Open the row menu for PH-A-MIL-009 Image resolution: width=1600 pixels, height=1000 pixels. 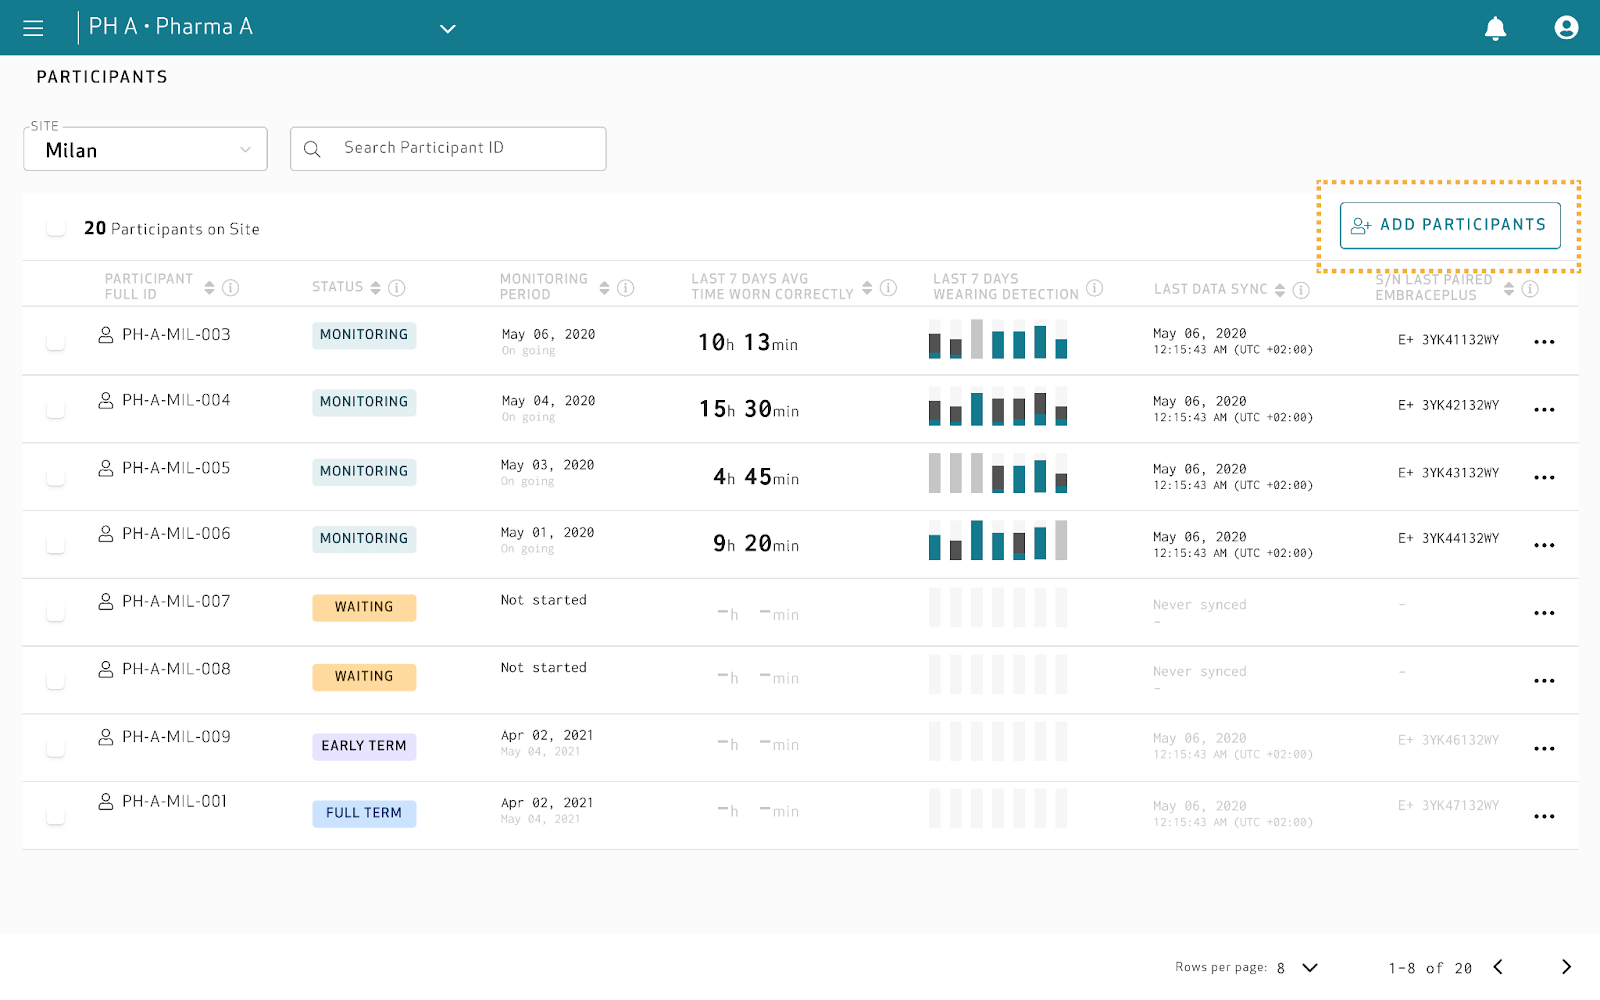(1544, 749)
